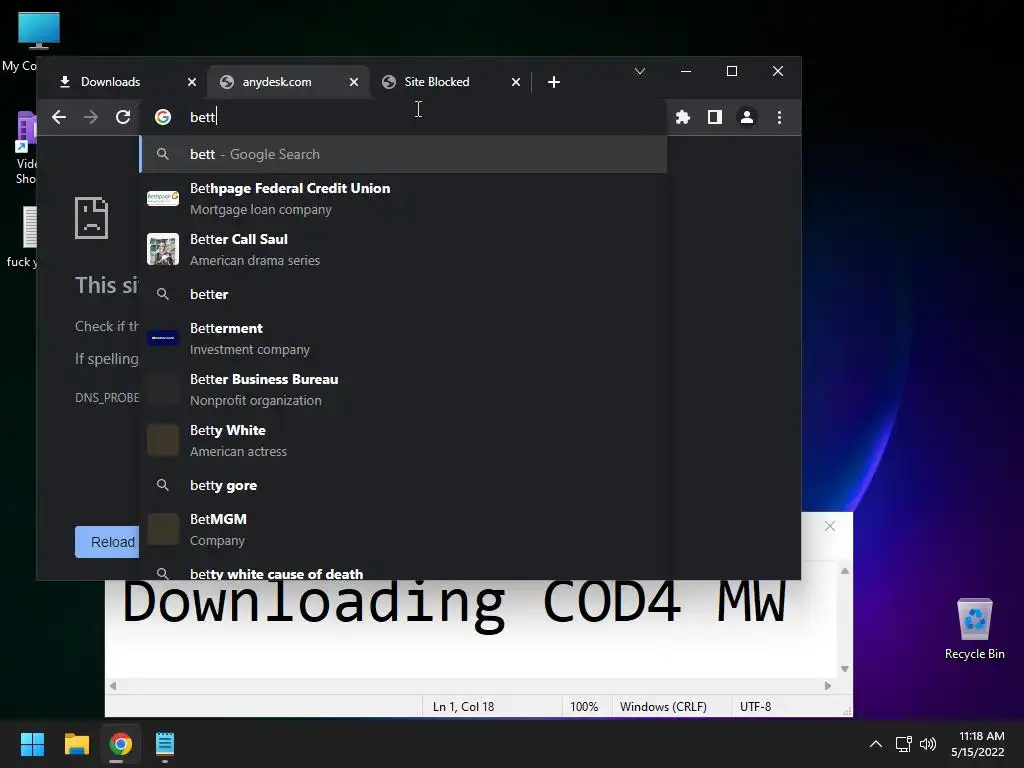Choose BetMGM company suggestion

pos(404,530)
